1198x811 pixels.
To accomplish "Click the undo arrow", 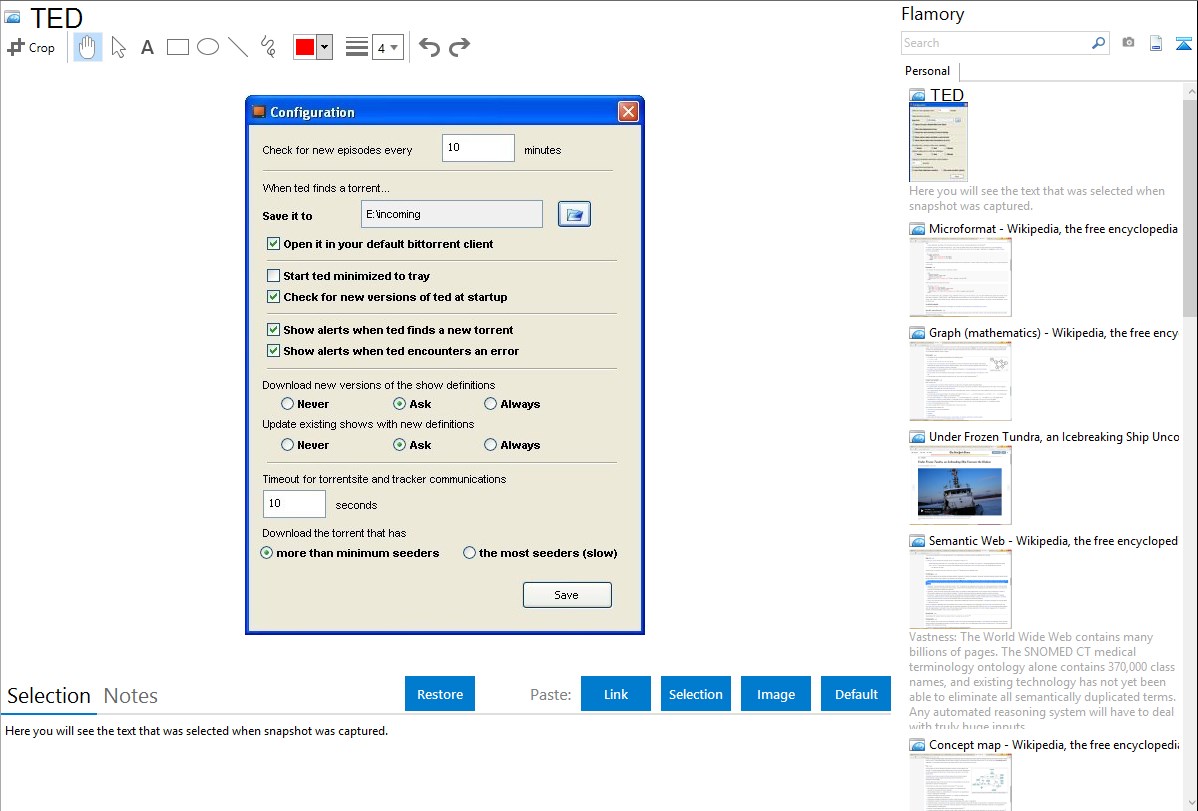I will [429, 47].
